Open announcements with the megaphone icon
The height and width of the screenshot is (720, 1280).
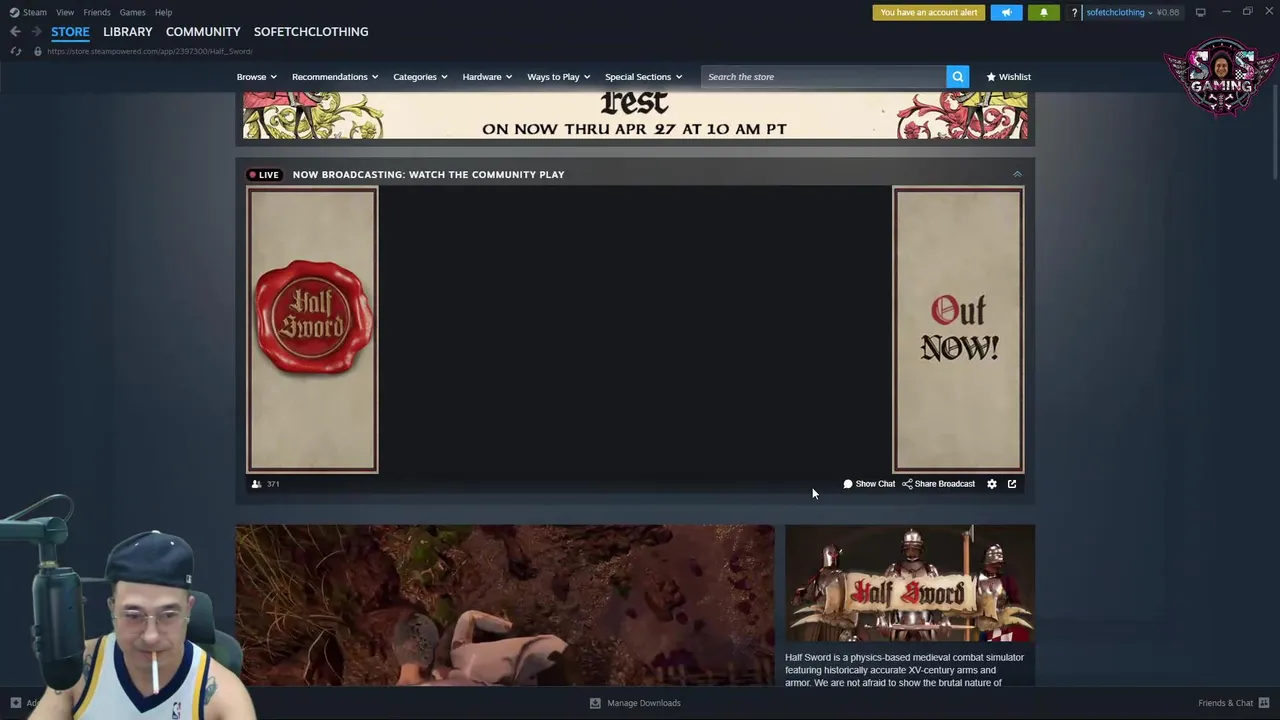coord(1006,12)
